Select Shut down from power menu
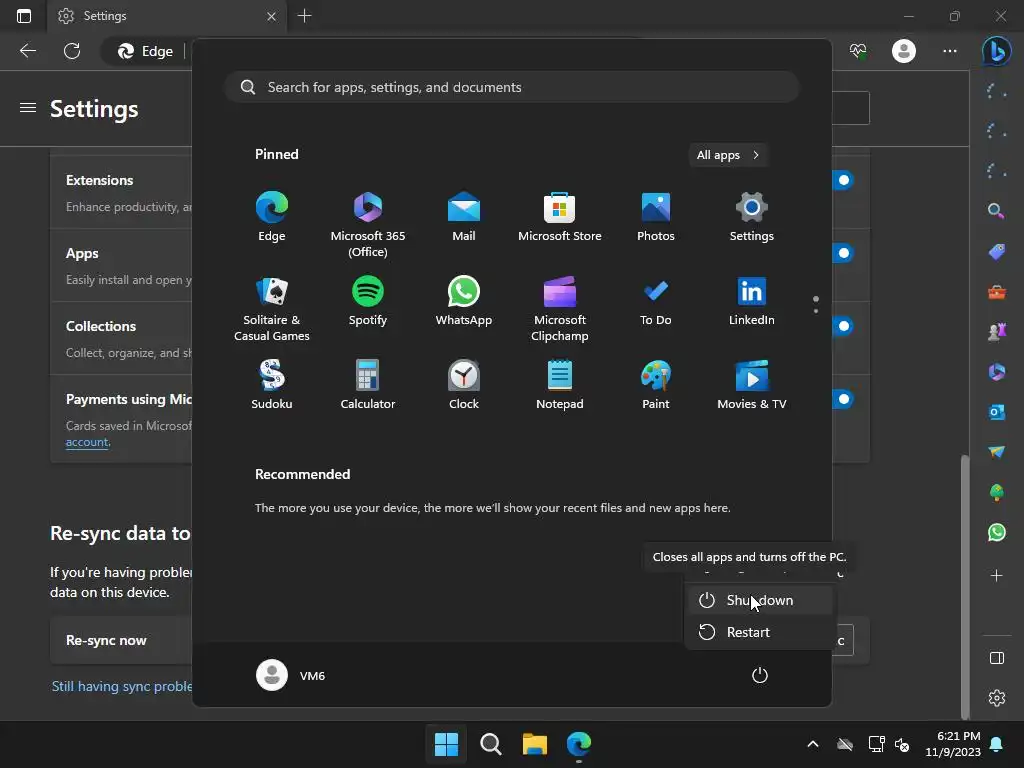The height and width of the screenshot is (768, 1024). [x=760, y=600]
